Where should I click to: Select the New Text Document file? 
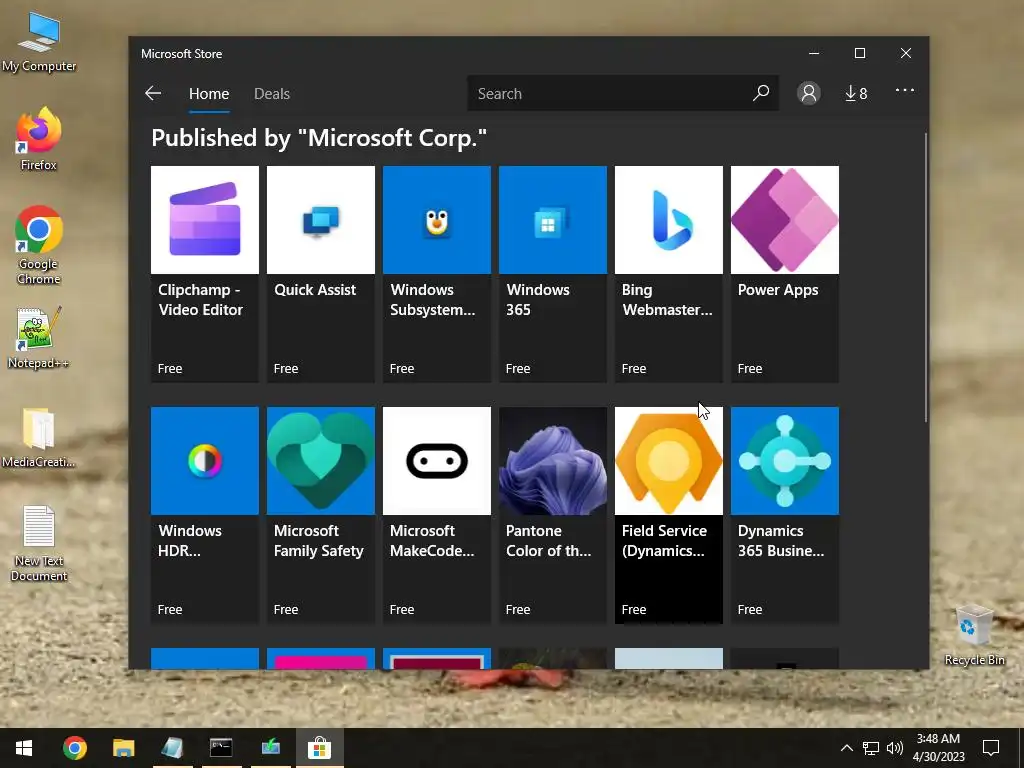tap(39, 543)
